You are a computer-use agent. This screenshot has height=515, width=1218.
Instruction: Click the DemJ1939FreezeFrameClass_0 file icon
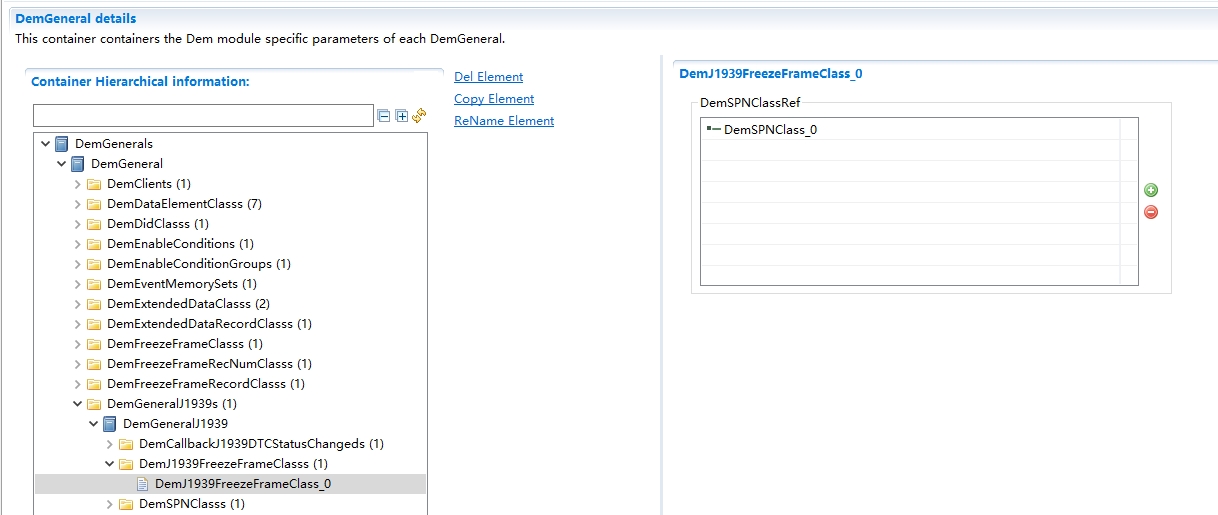tap(142, 484)
